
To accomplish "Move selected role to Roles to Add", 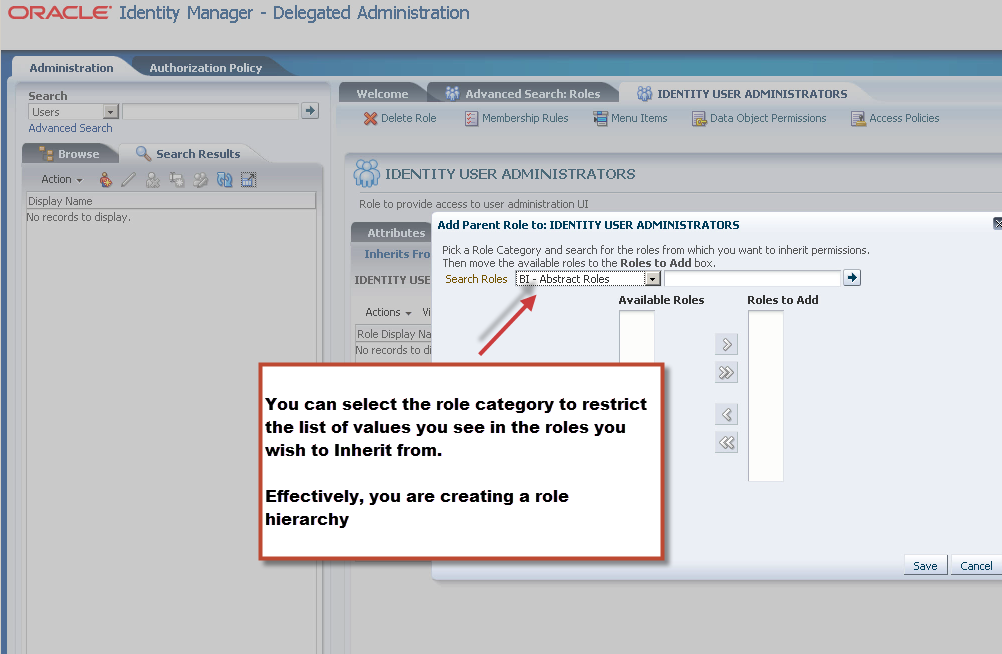I will [x=727, y=345].
